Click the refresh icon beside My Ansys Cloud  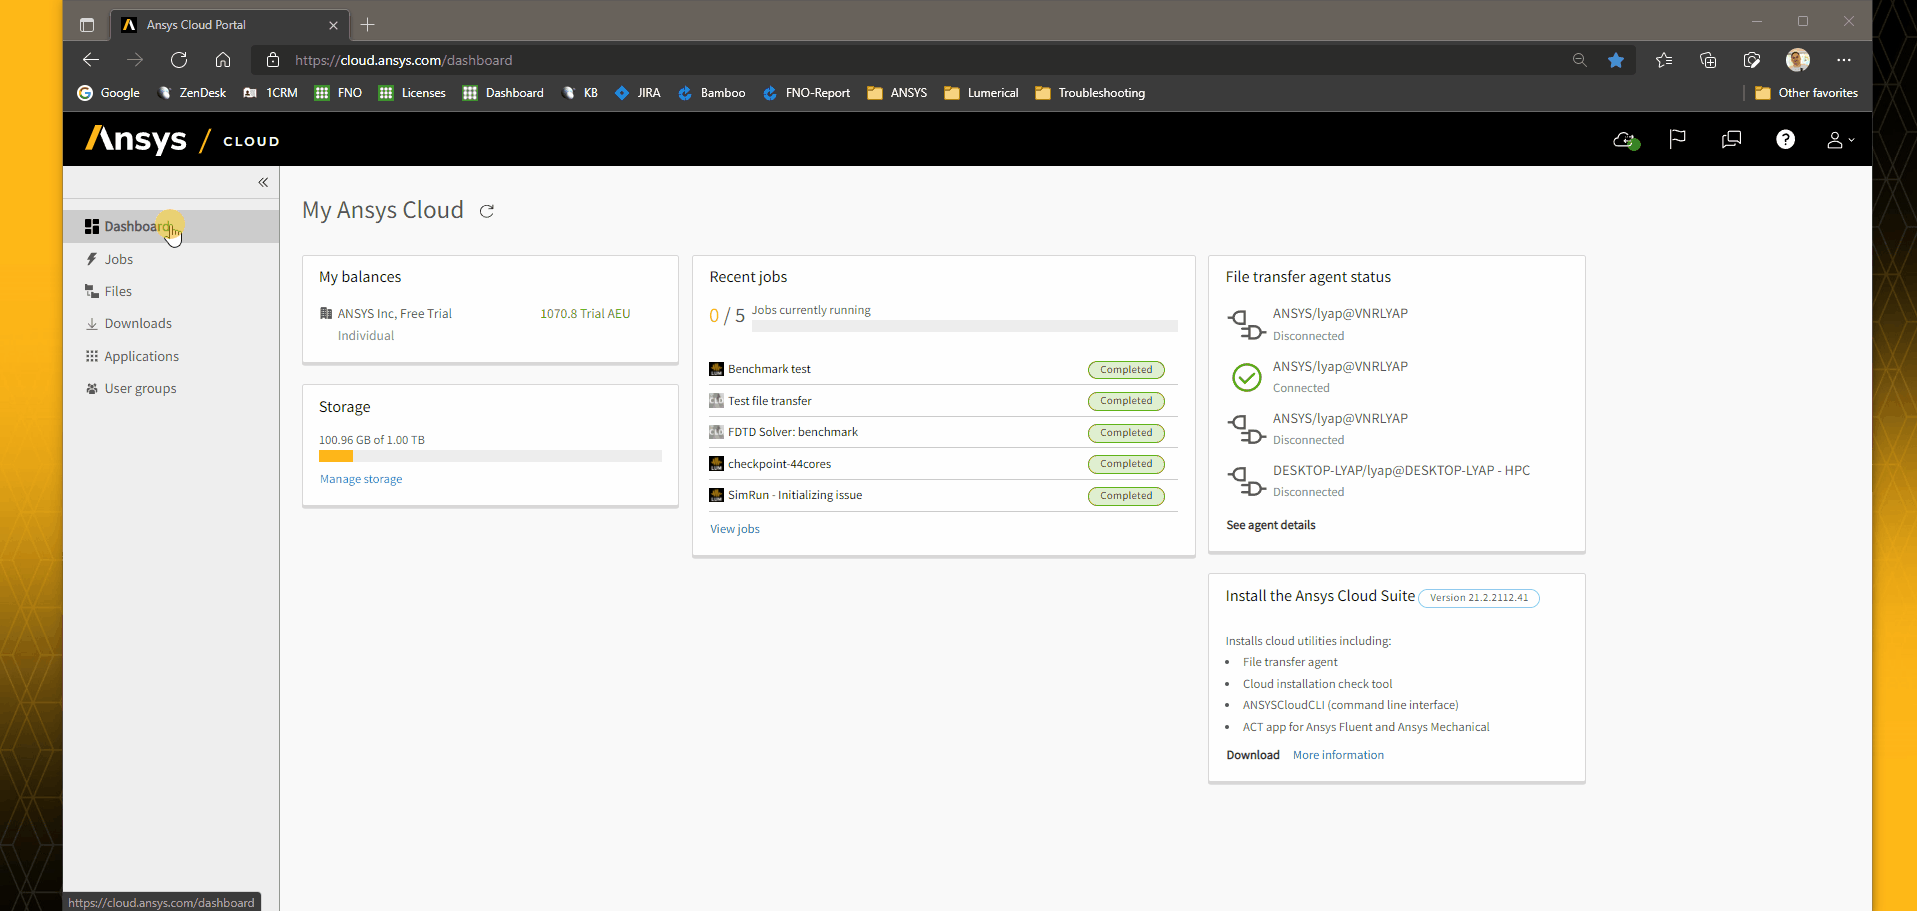point(487,211)
